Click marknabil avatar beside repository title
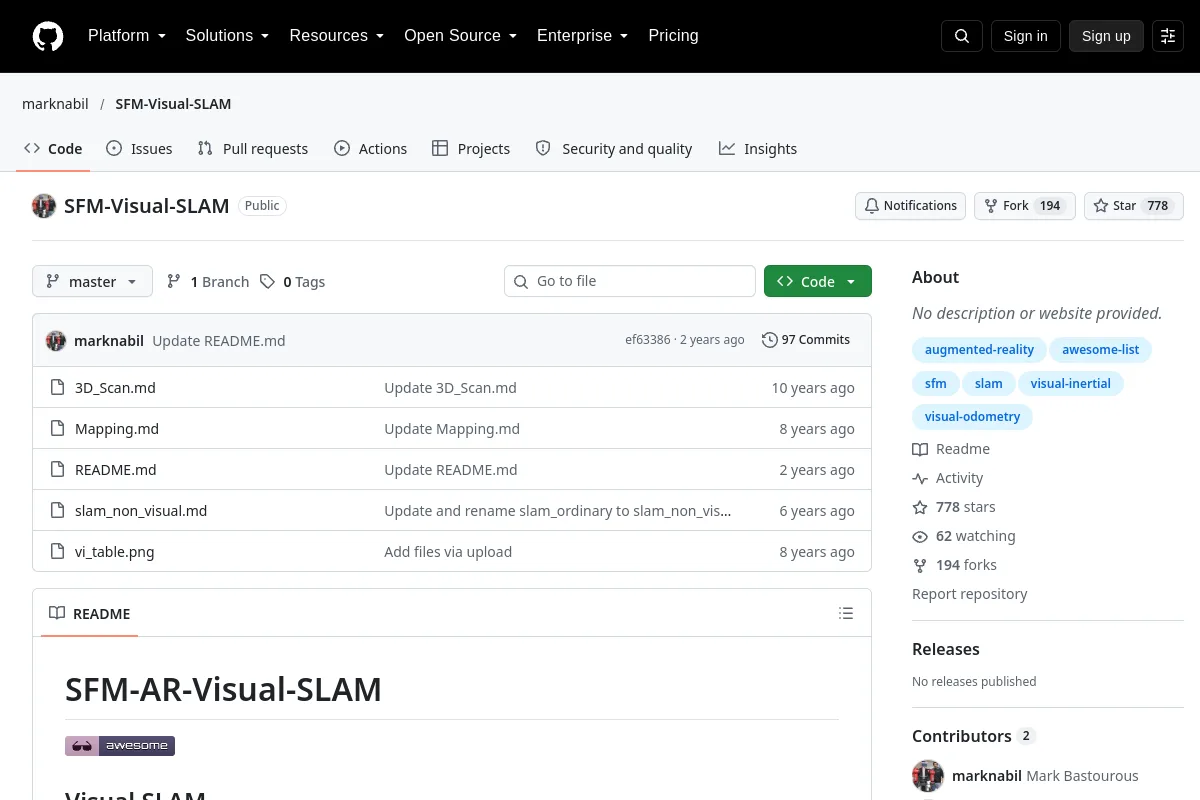 click(x=44, y=206)
